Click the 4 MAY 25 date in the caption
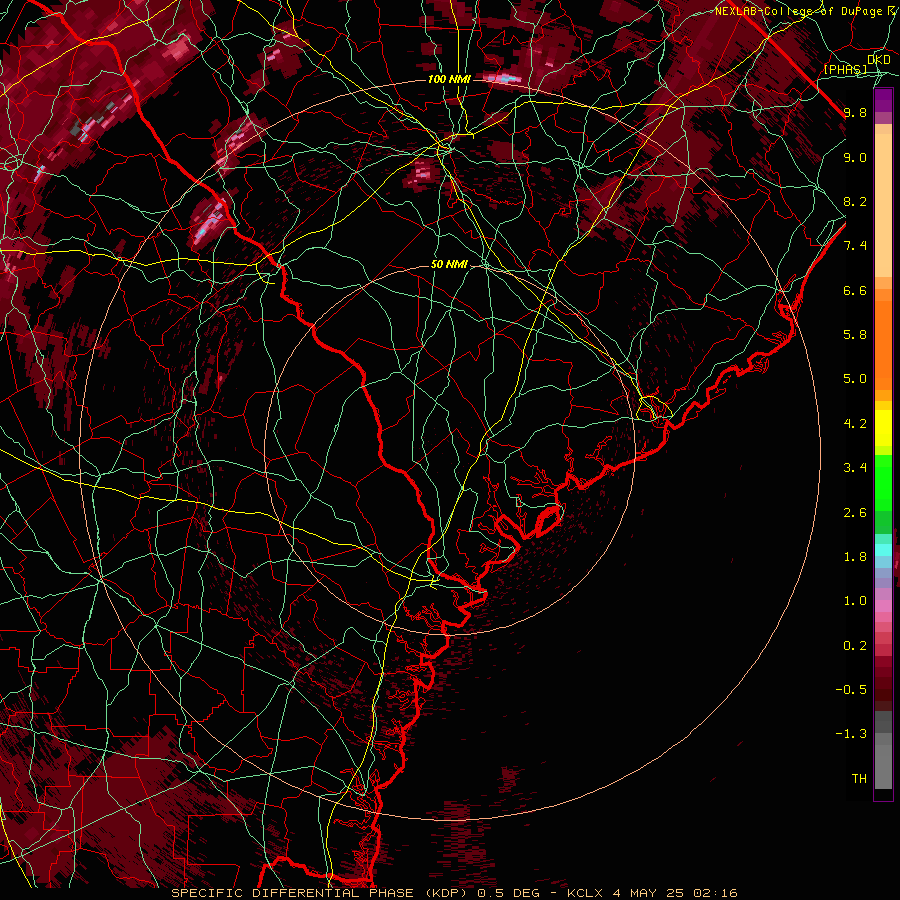The height and width of the screenshot is (900, 900). point(649,893)
